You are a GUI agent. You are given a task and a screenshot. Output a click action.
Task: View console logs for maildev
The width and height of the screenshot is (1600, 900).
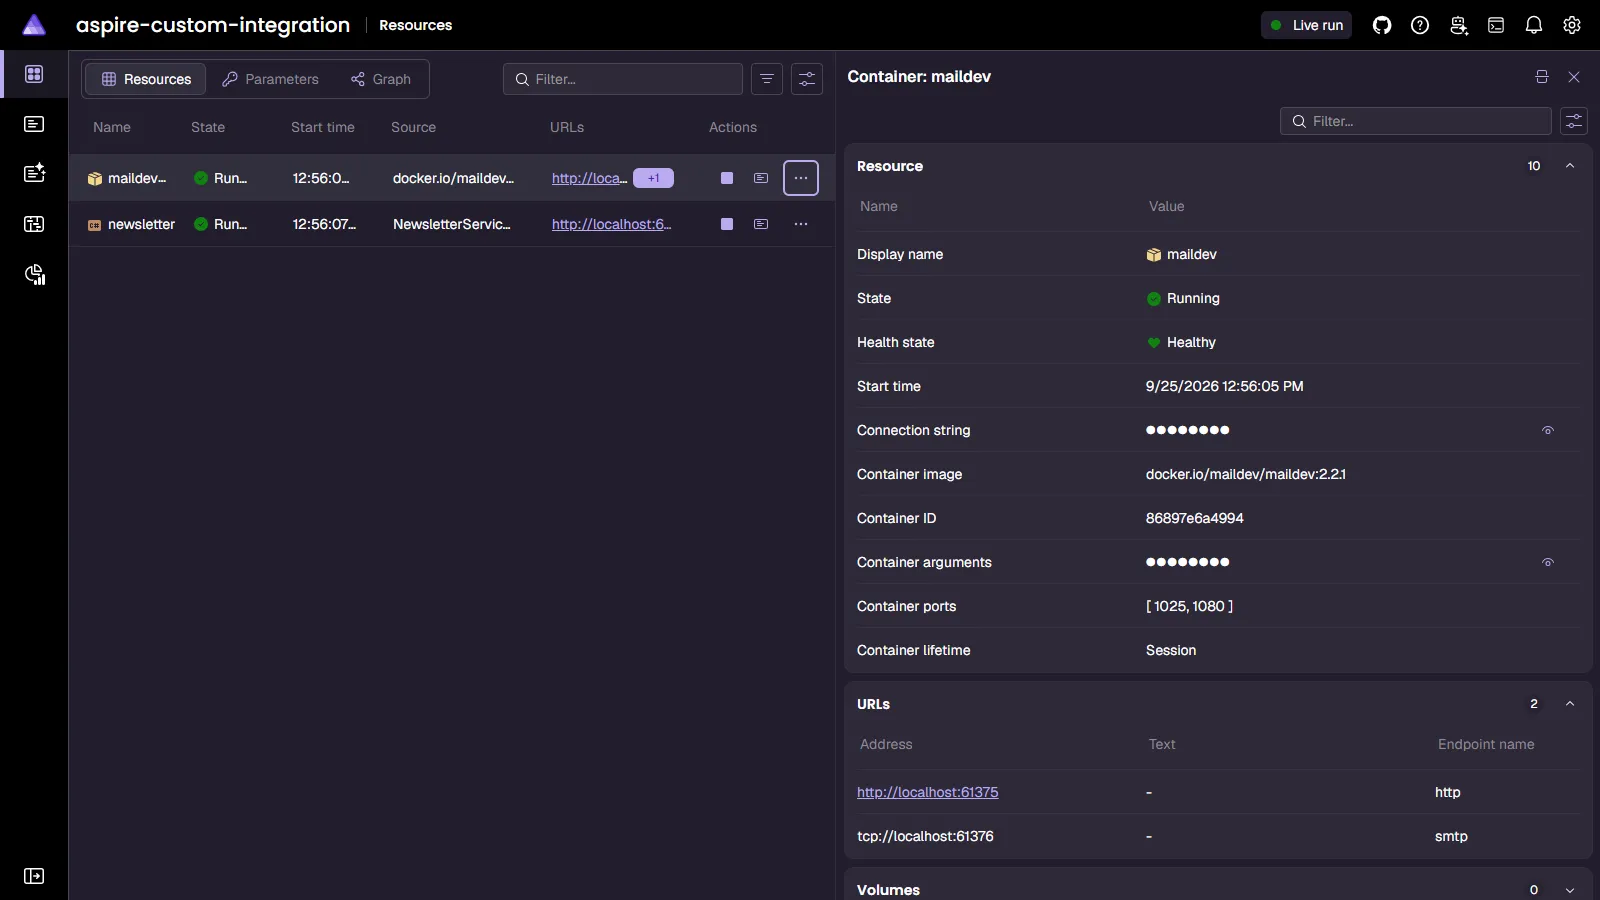coord(761,178)
